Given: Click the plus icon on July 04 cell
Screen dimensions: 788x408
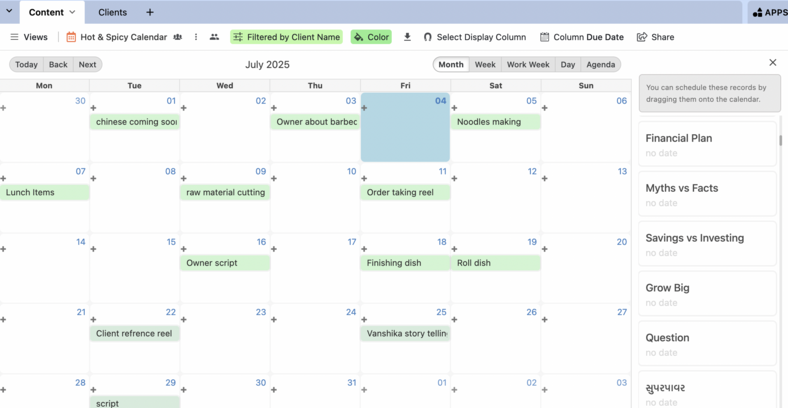Looking at the screenshot, I should (365, 108).
